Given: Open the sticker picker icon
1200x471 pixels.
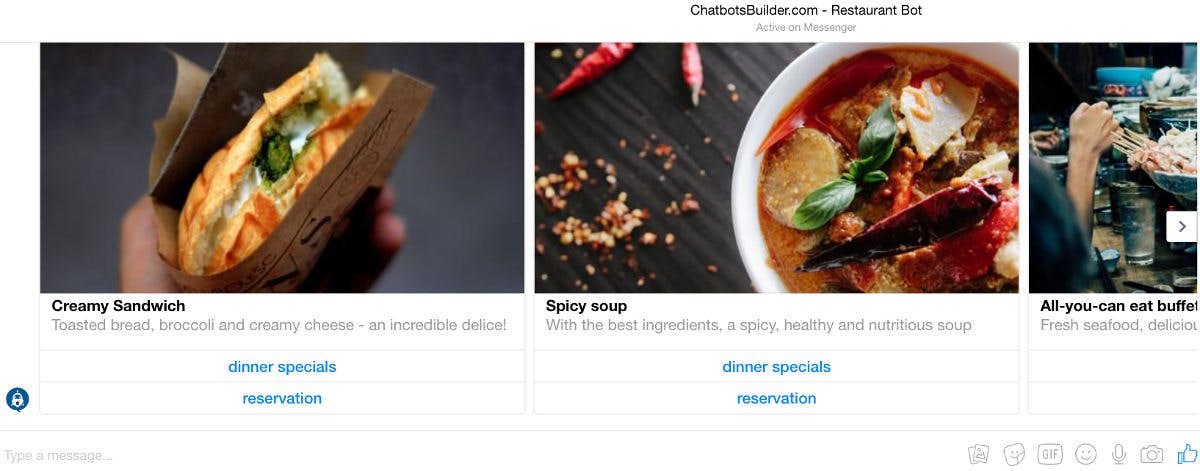Looking at the screenshot, I should pyautogui.click(x=1014, y=454).
